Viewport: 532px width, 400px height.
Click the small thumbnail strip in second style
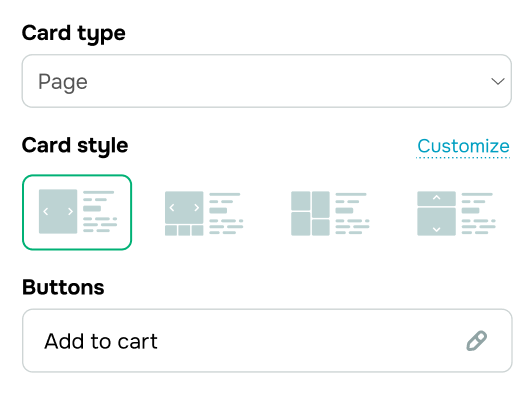[184, 230]
